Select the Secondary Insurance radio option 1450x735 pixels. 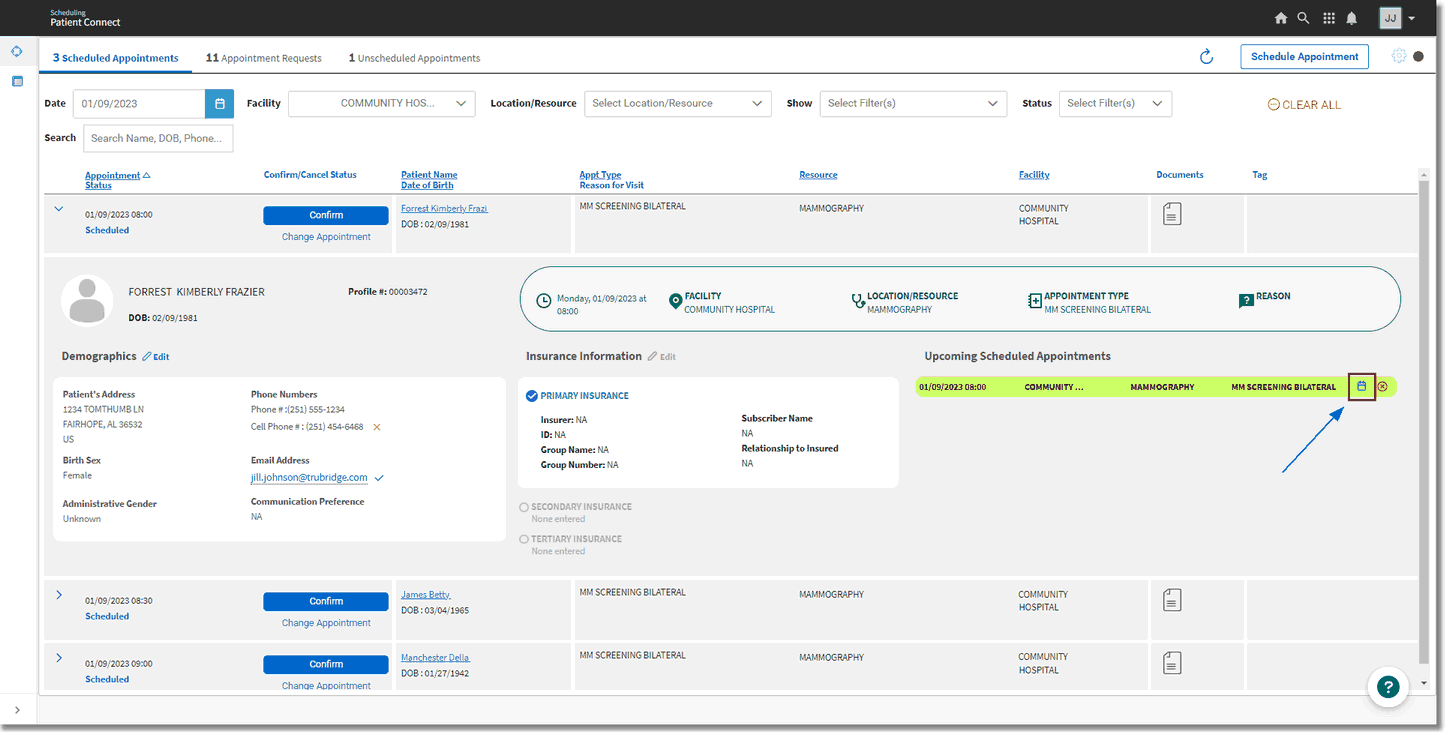(x=524, y=507)
